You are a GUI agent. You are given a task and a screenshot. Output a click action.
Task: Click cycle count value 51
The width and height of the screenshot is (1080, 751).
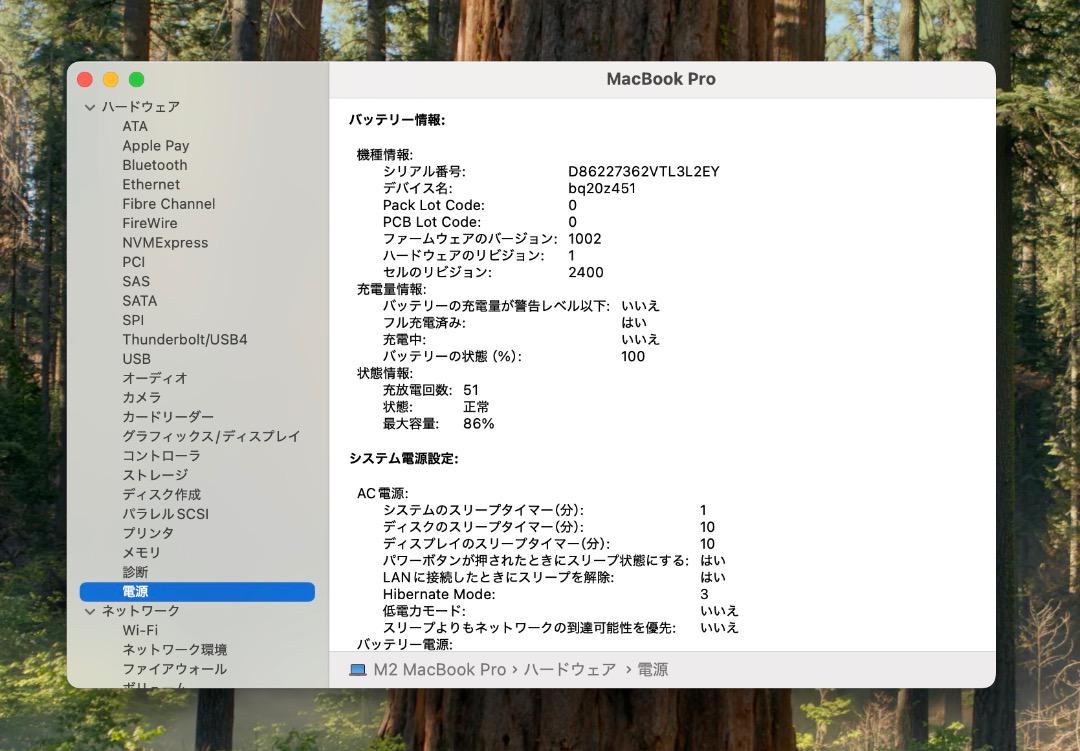471,390
